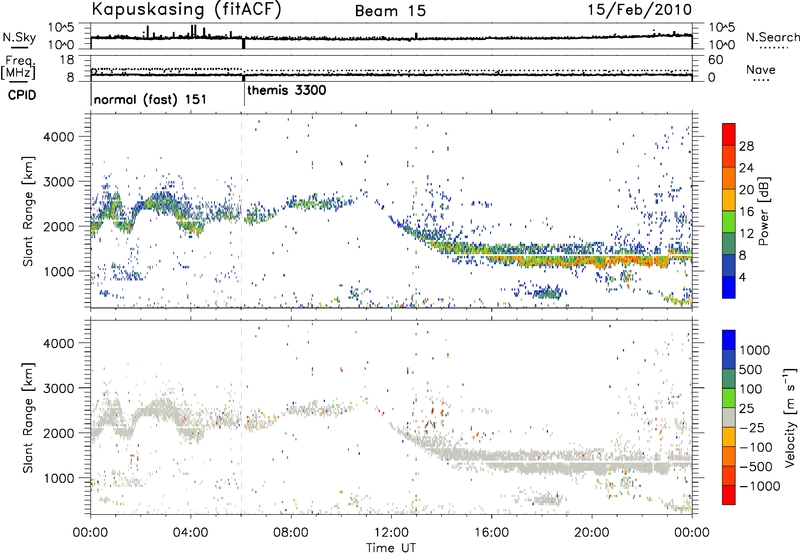Click the "1000" tick on the power panel

coord(58,271)
